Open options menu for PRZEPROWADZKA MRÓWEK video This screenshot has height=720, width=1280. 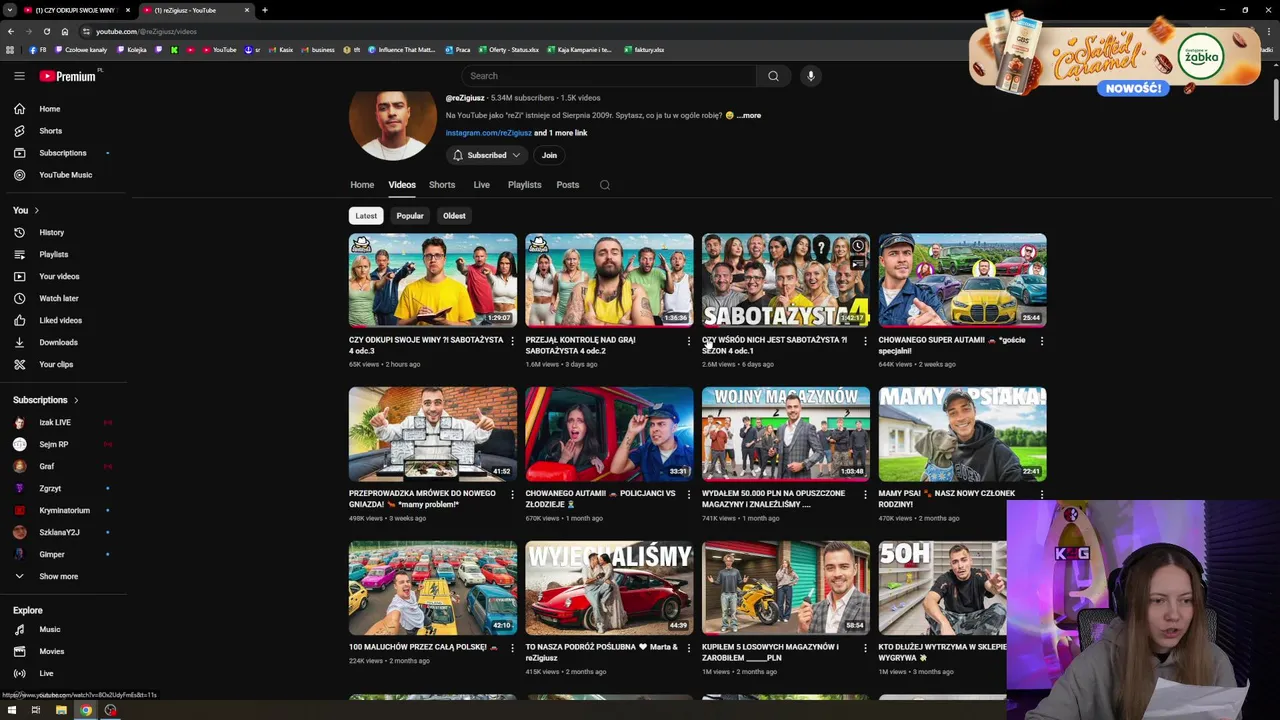512,494
